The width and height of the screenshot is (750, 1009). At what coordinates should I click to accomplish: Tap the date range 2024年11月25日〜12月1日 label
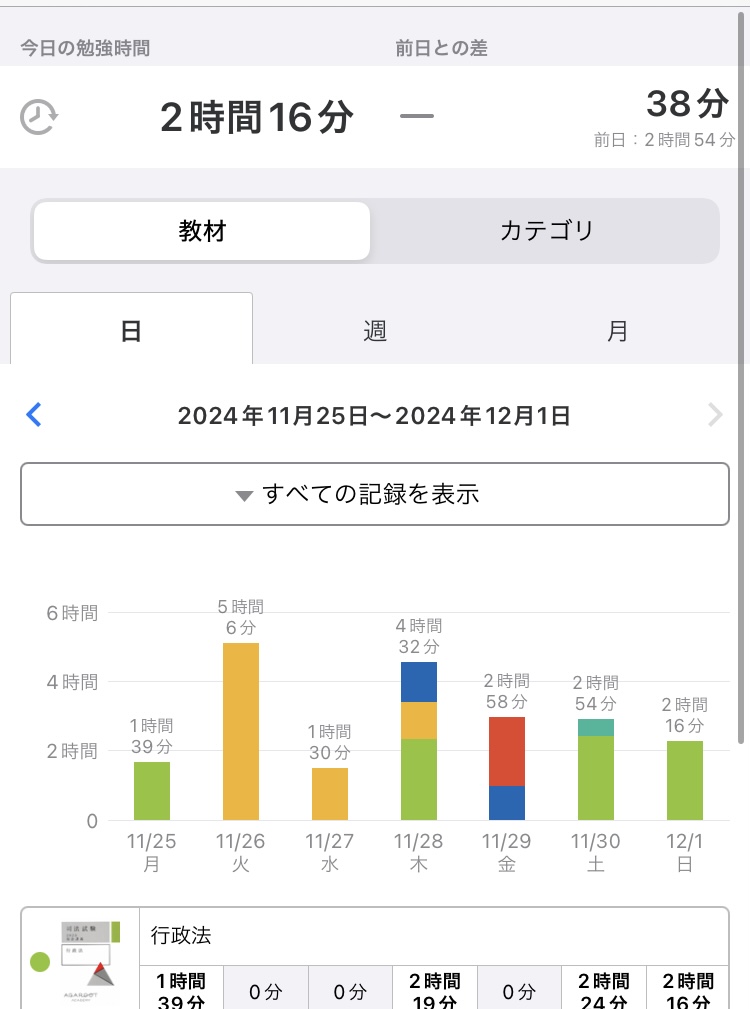[x=374, y=416]
